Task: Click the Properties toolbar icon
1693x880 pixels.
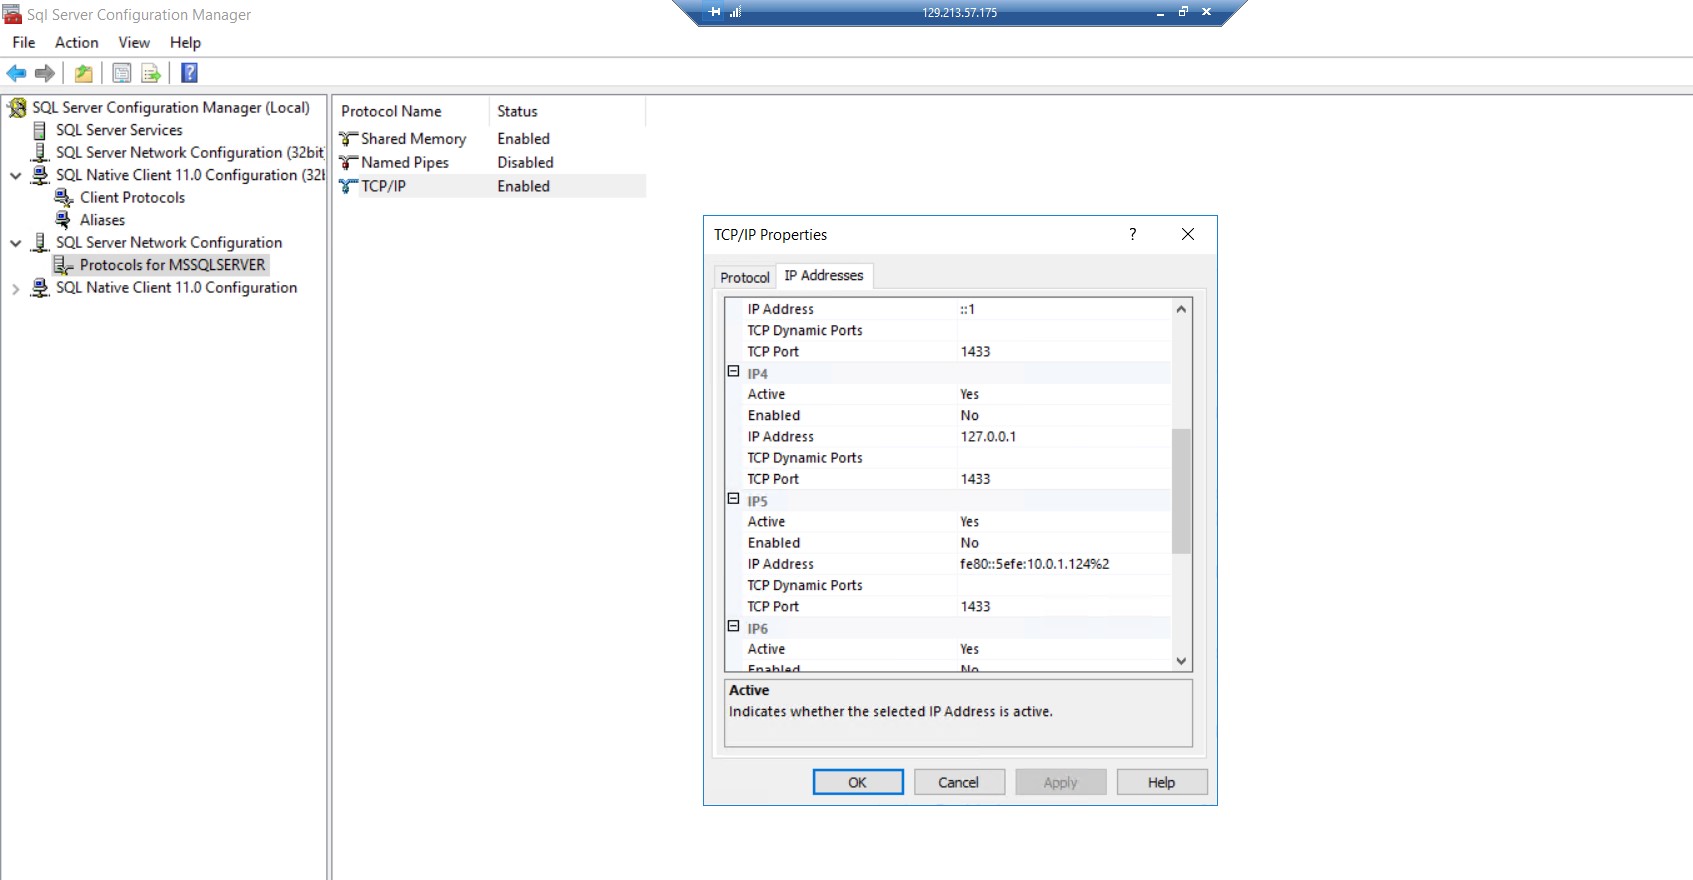Action: click(121, 73)
